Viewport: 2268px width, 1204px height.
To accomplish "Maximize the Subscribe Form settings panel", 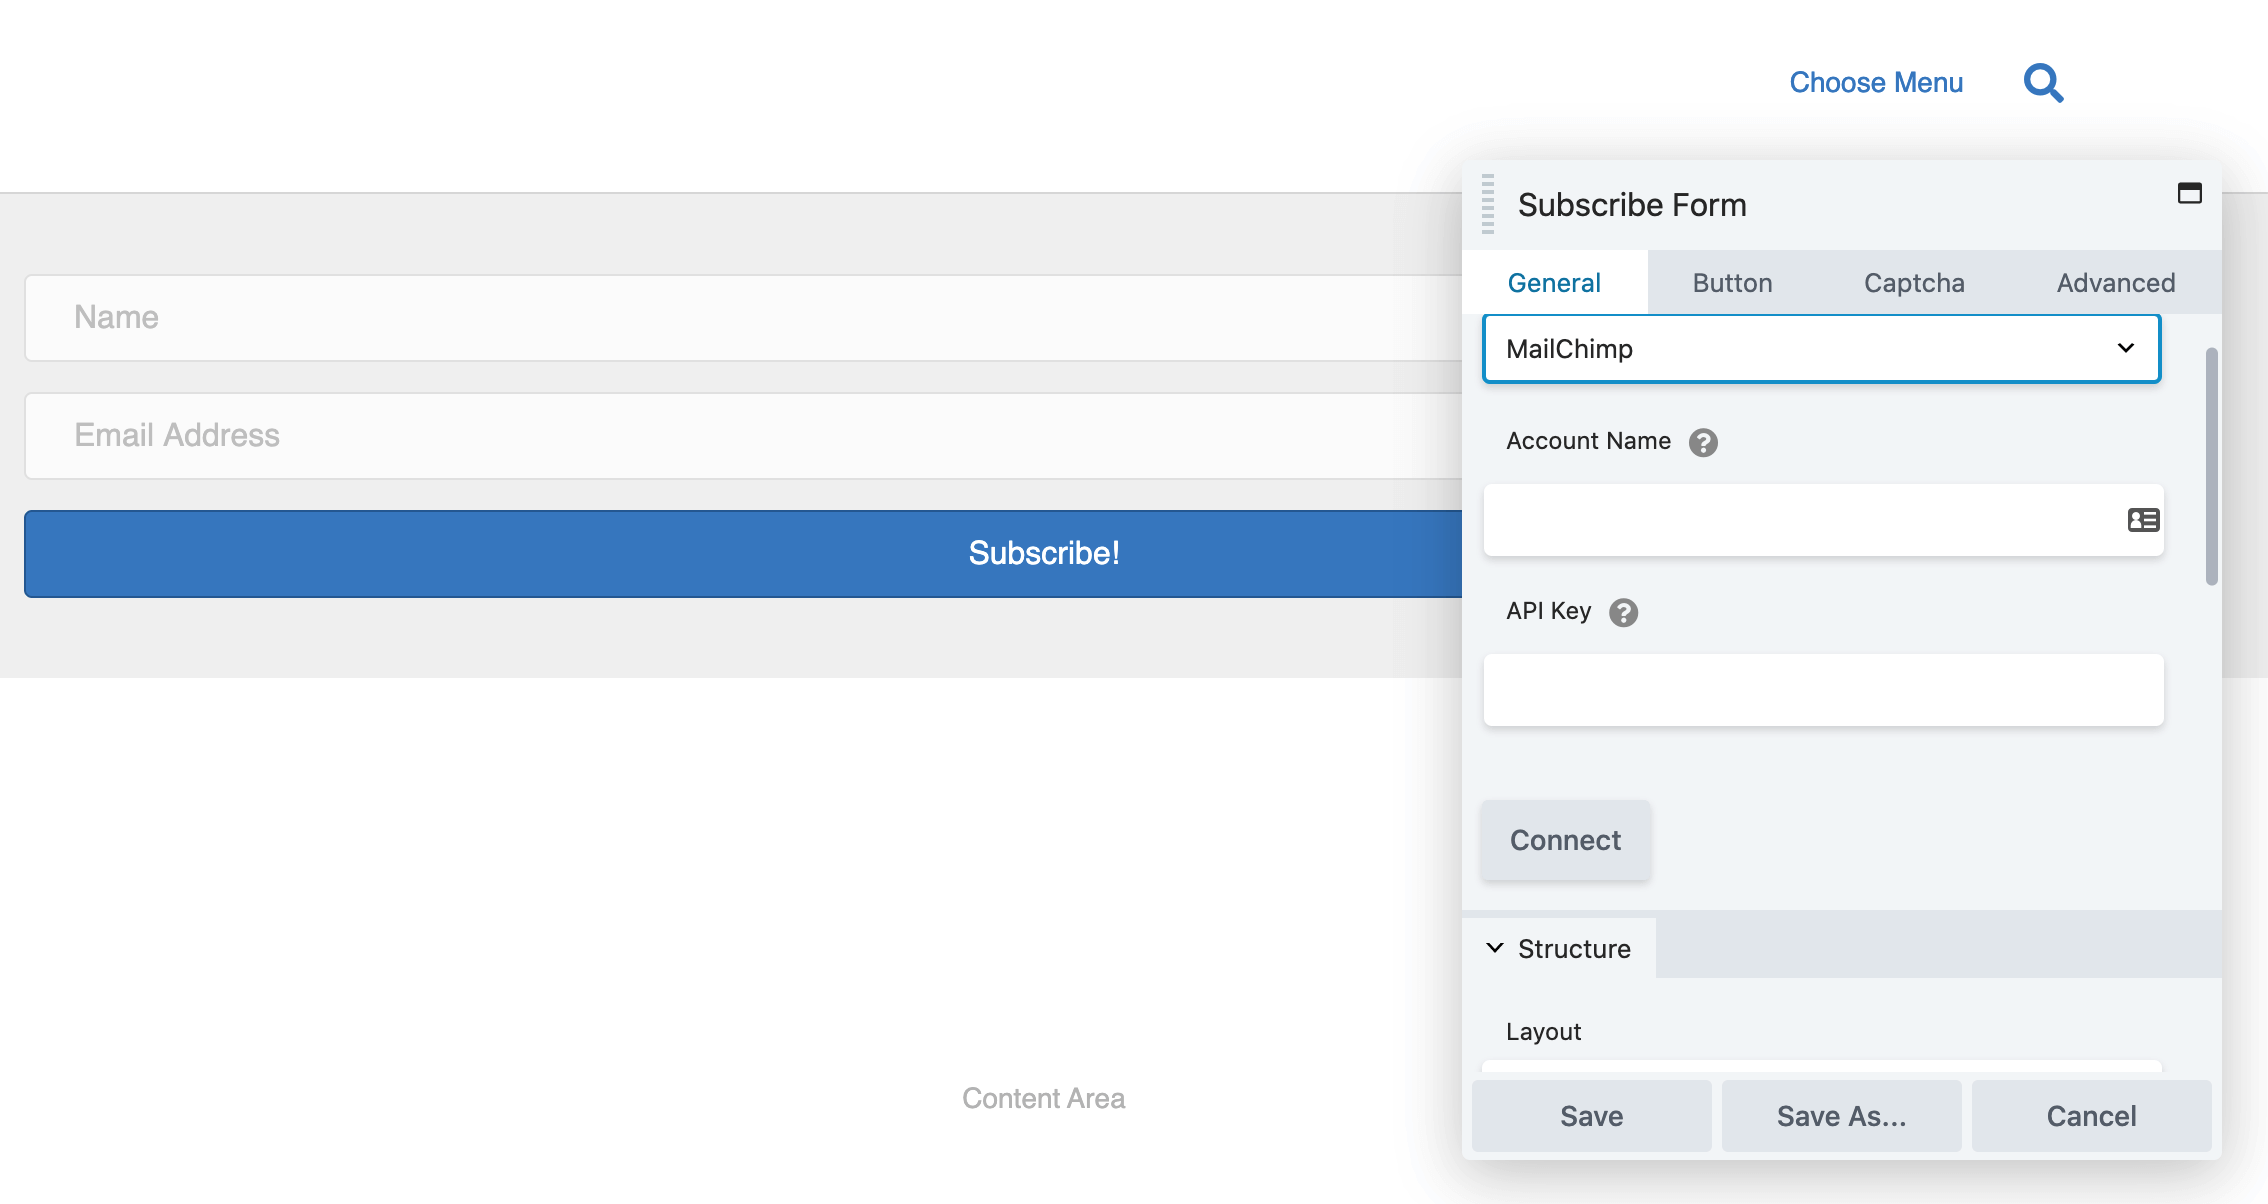I will [2190, 193].
